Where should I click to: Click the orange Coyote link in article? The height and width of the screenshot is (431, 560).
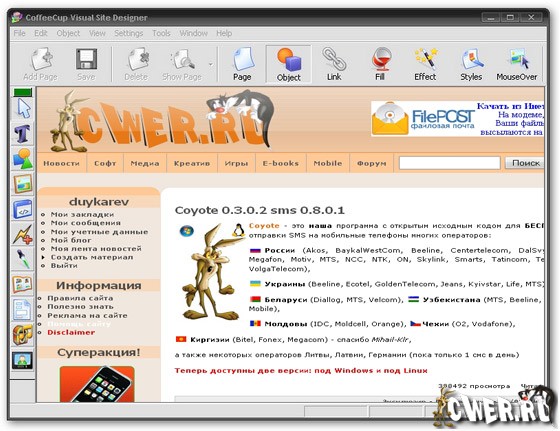(264, 226)
